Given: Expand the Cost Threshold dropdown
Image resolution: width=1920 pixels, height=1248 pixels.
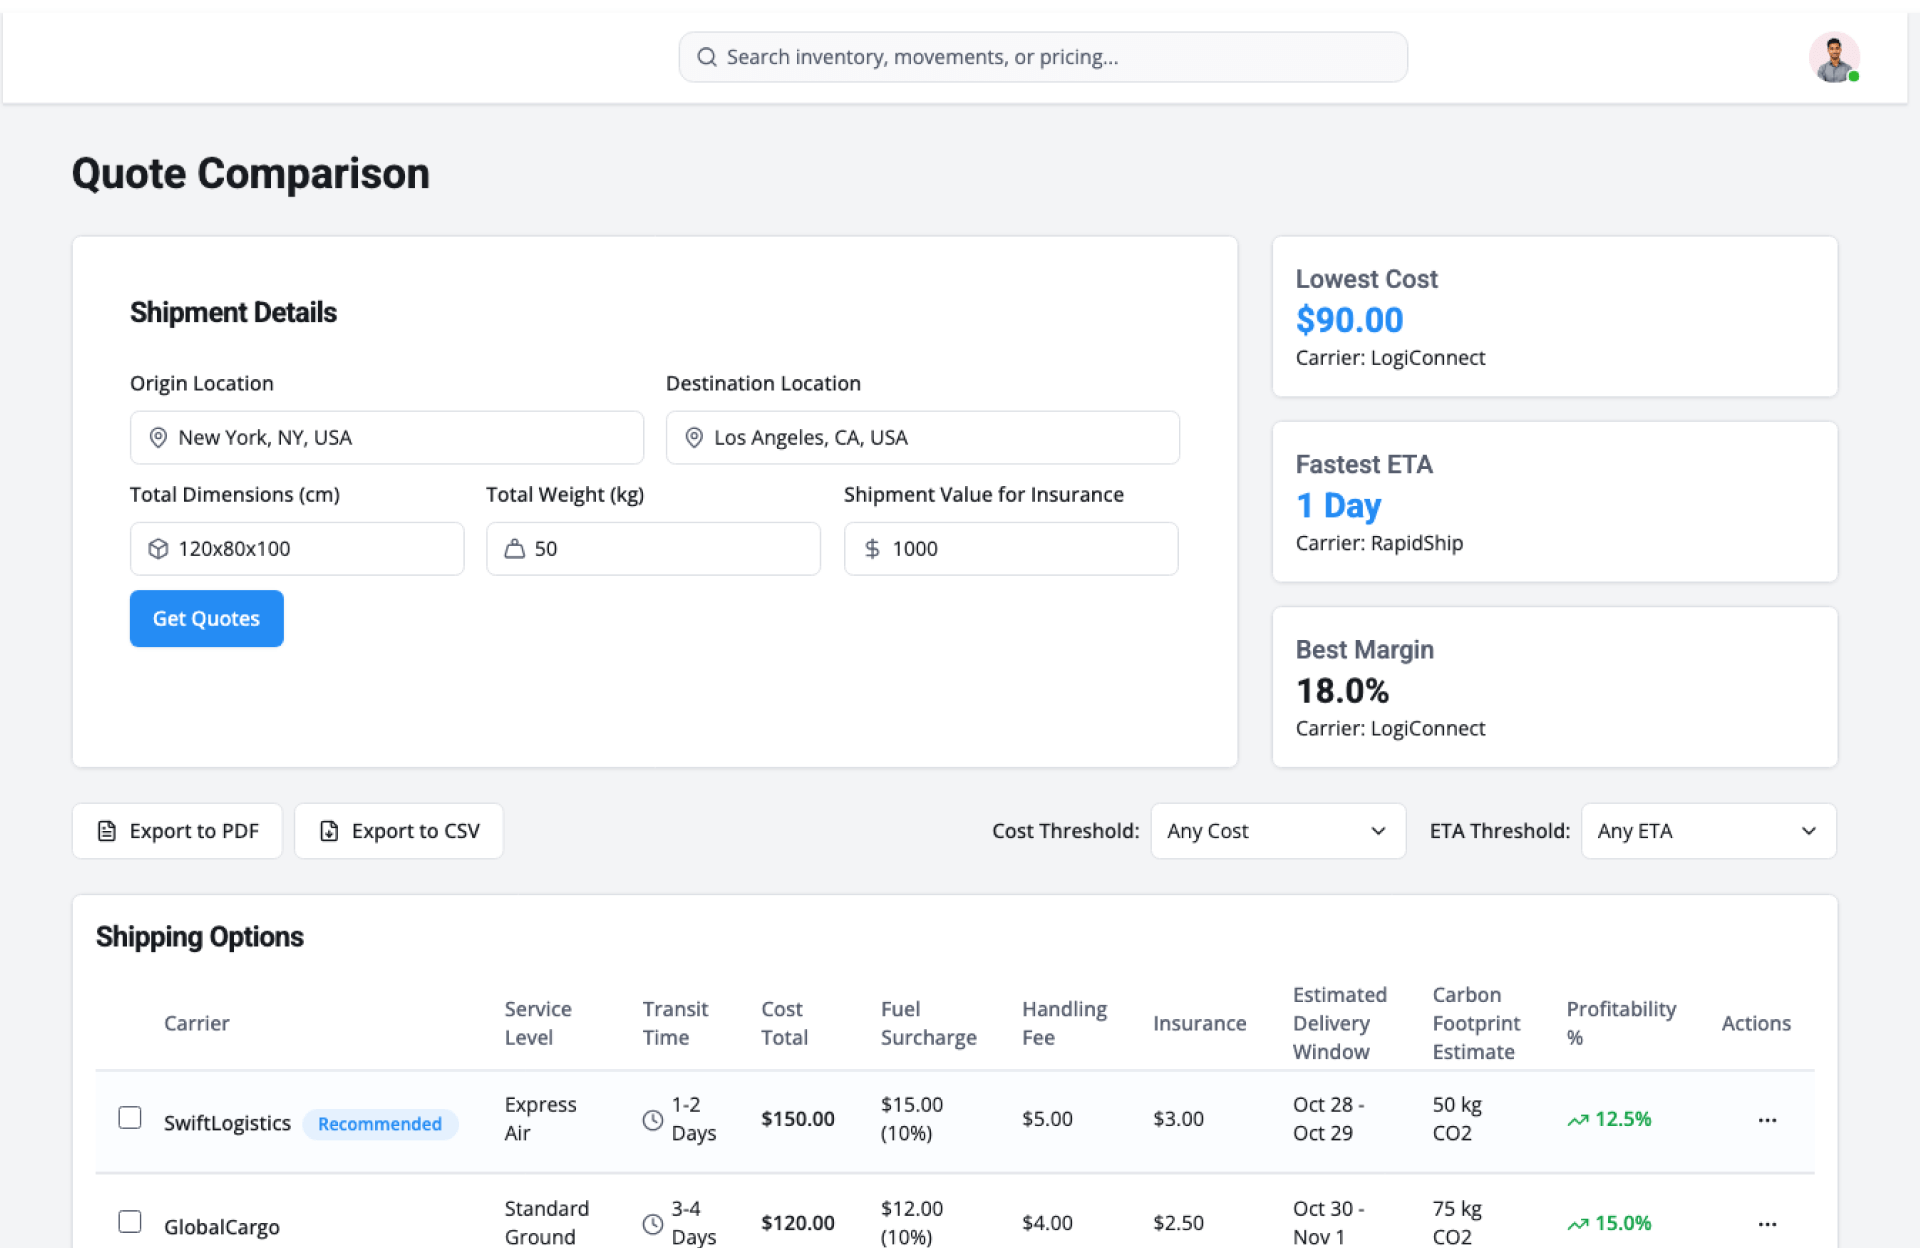Looking at the screenshot, I should click(x=1277, y=831).
